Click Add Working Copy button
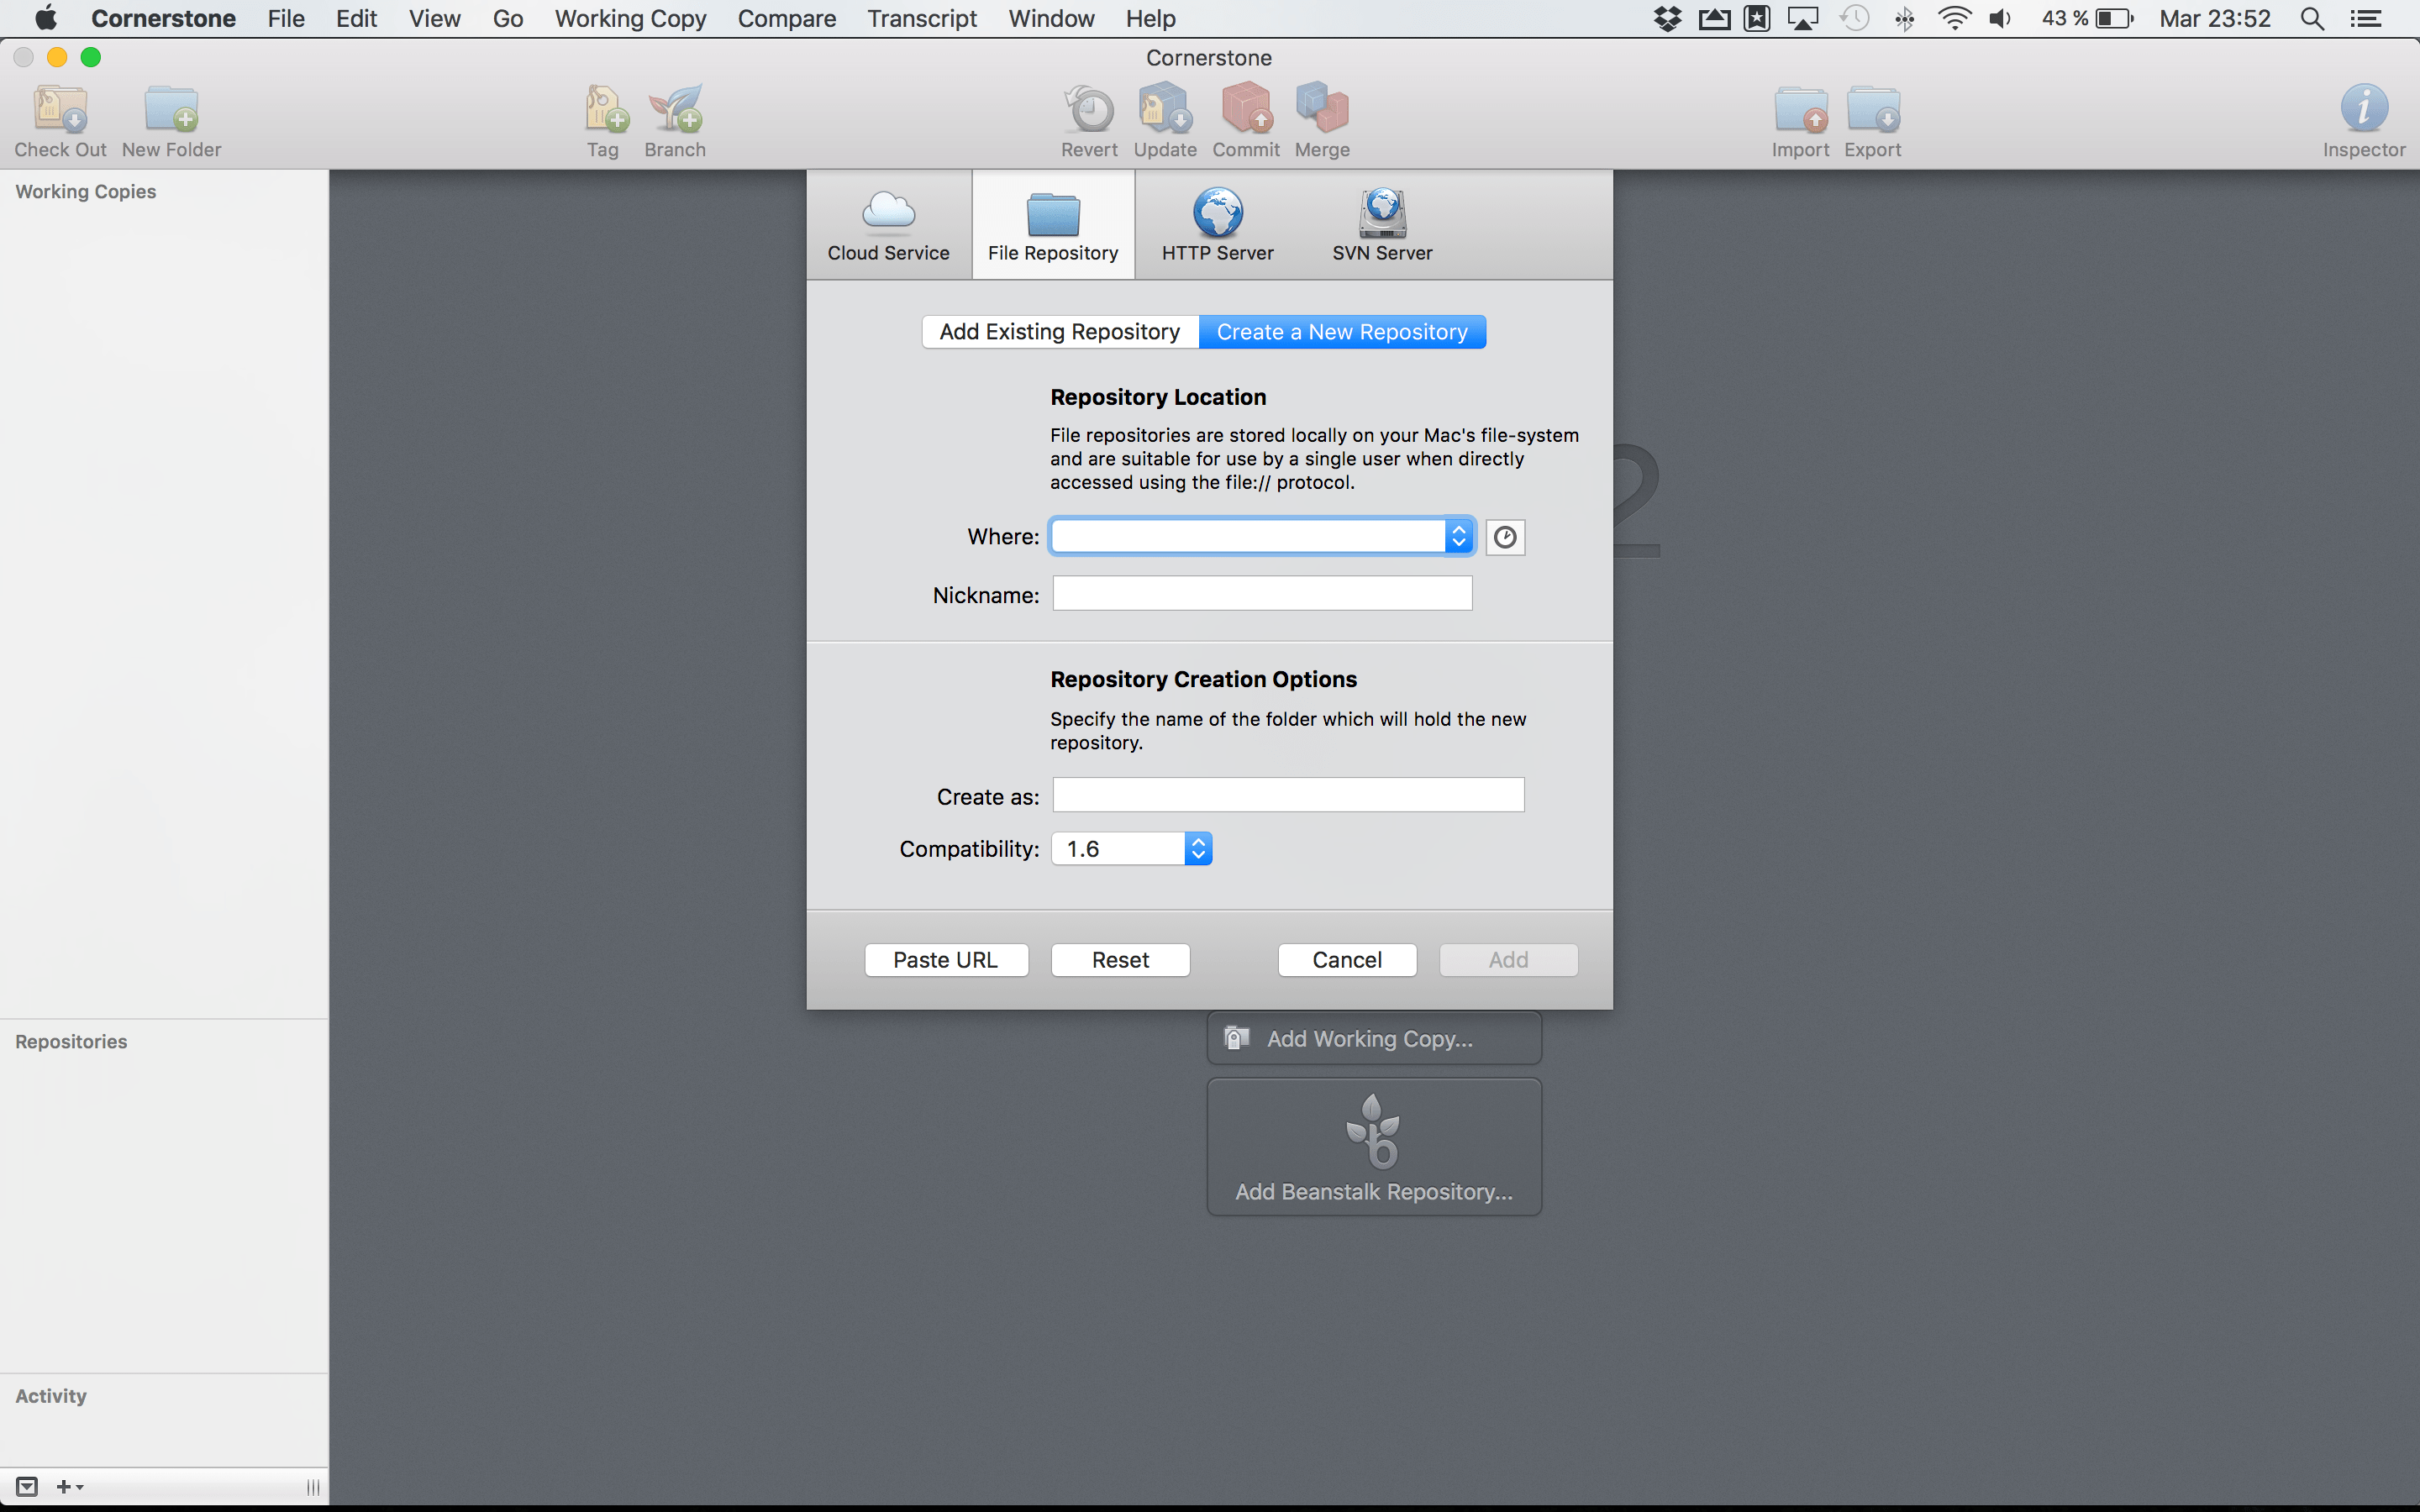Viewport: 2420px width, 1512px height. coord(1374,1038)
